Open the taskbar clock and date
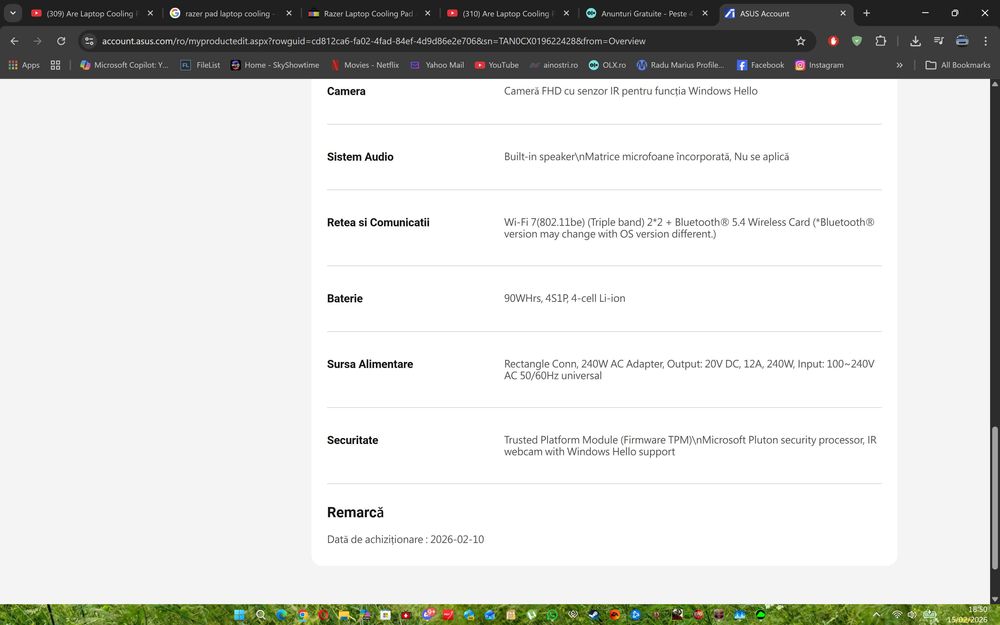Image resolution: width=1000 pixels, height=625 pixels. pyautogui.click(x=969, y=615)
